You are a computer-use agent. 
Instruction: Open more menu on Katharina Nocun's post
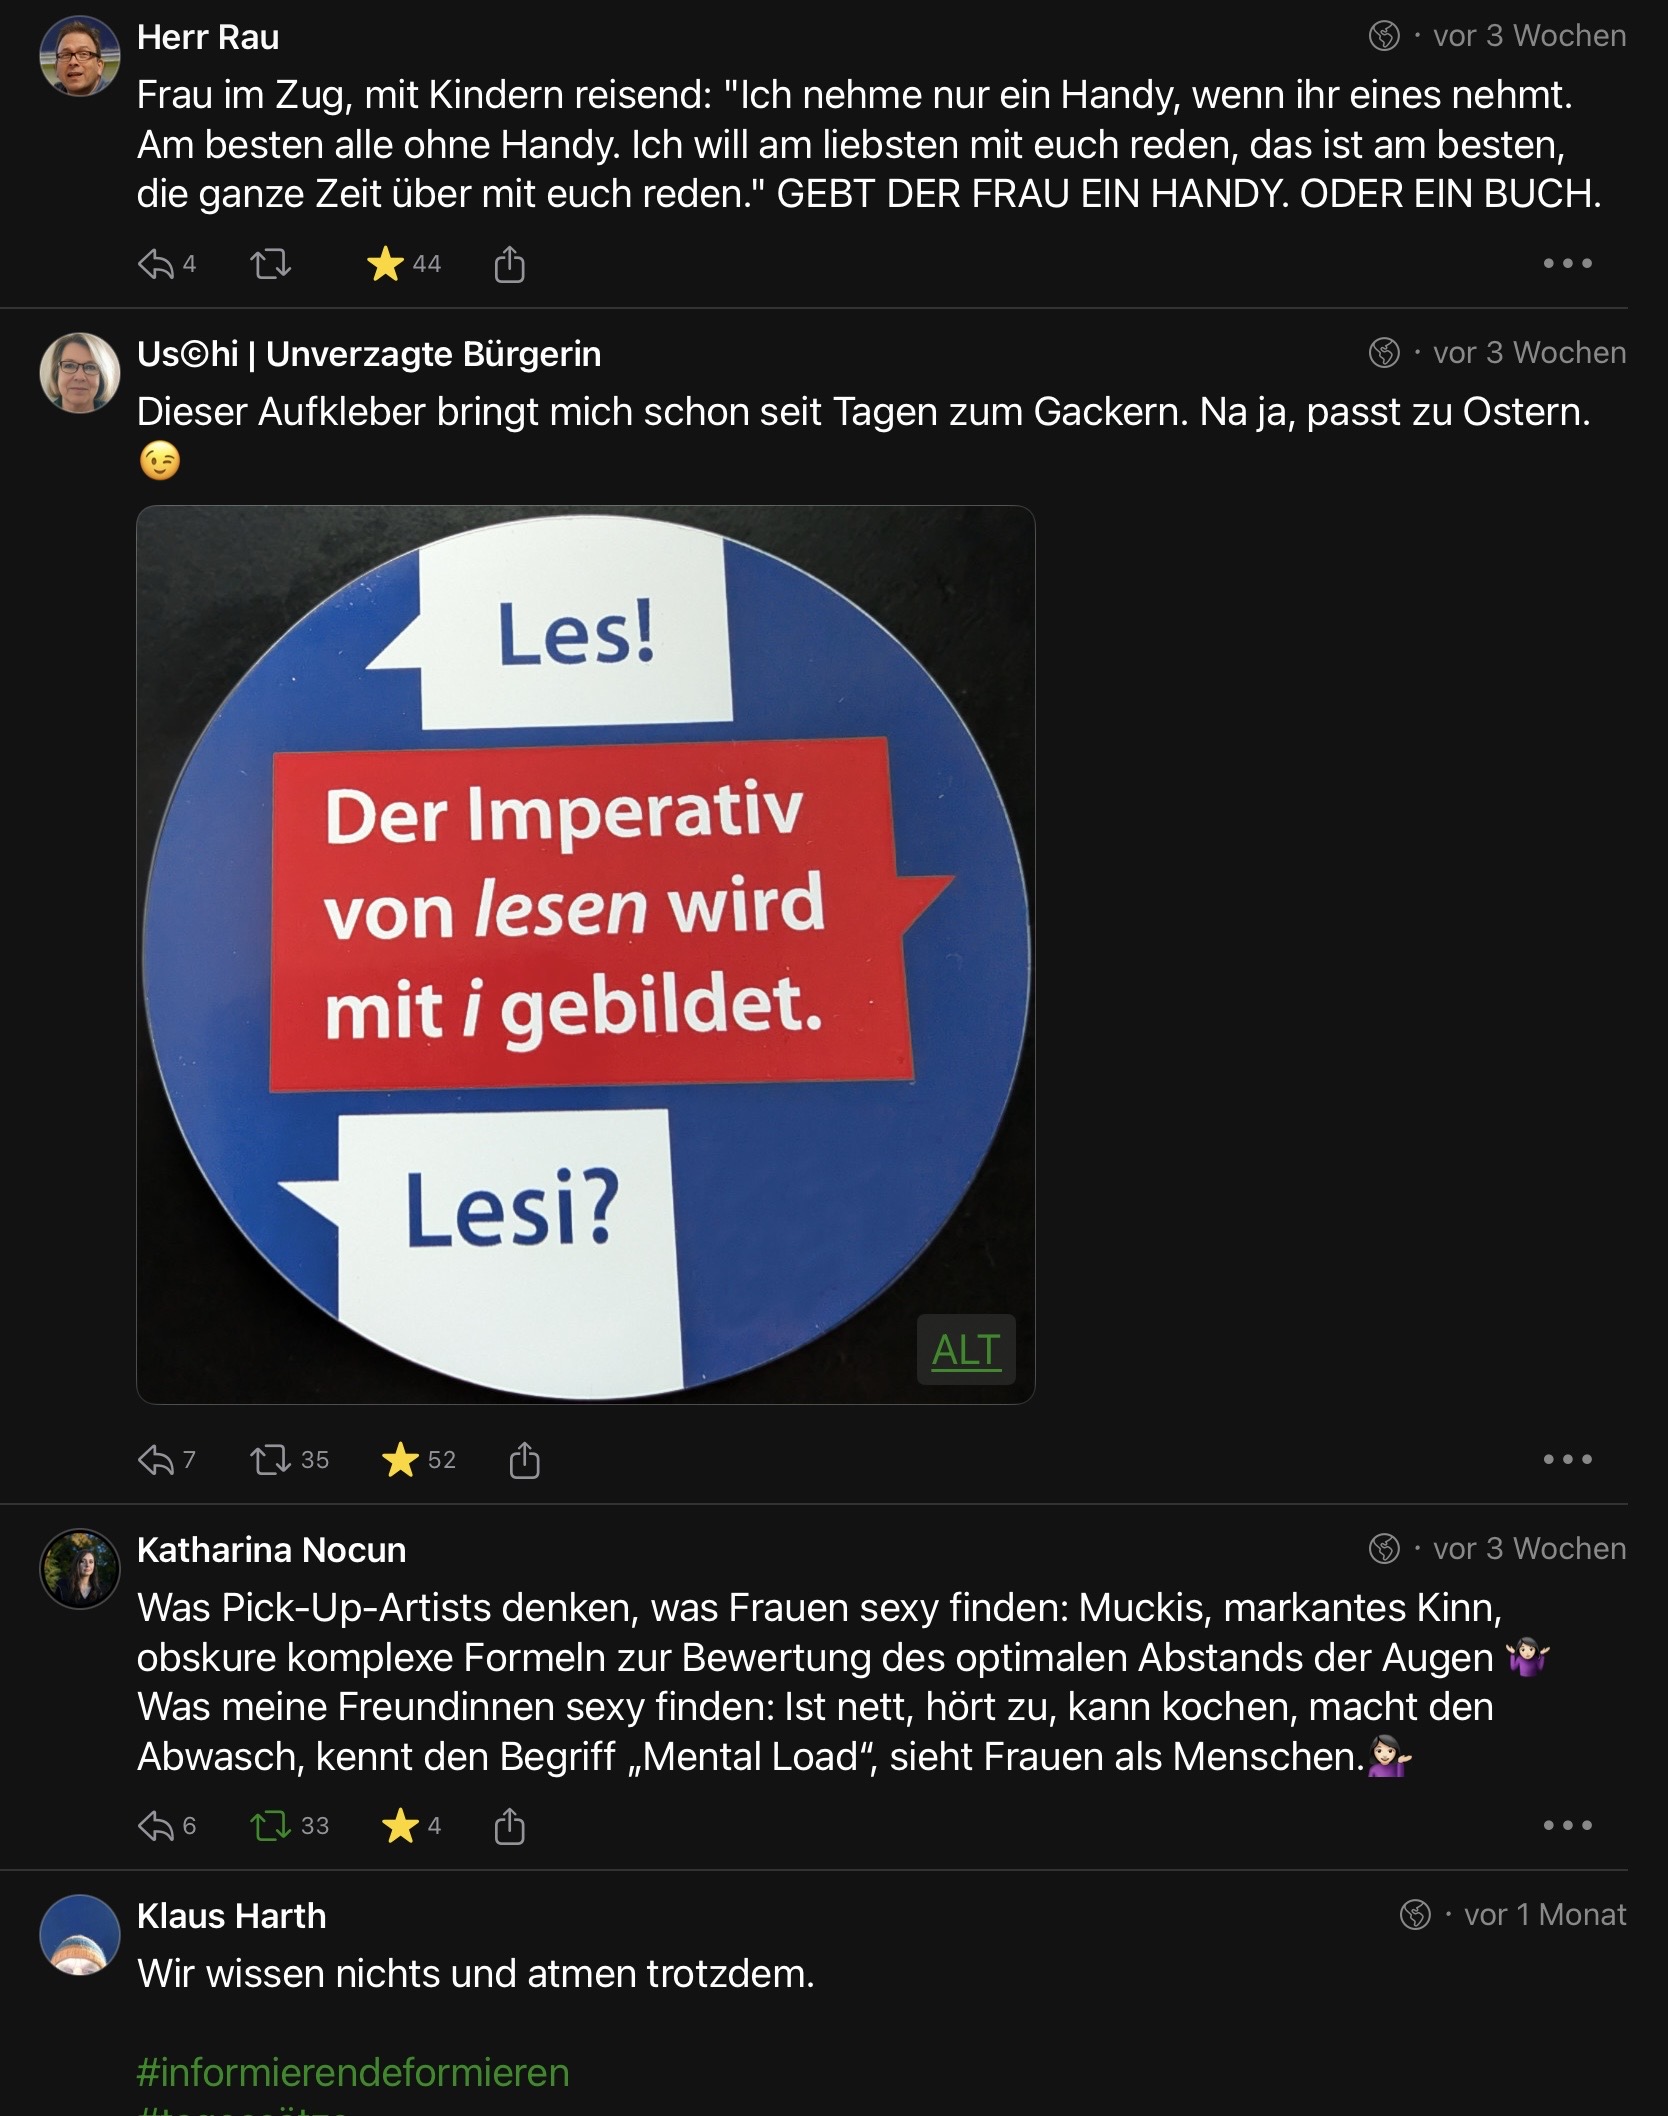[1566, 1826]
